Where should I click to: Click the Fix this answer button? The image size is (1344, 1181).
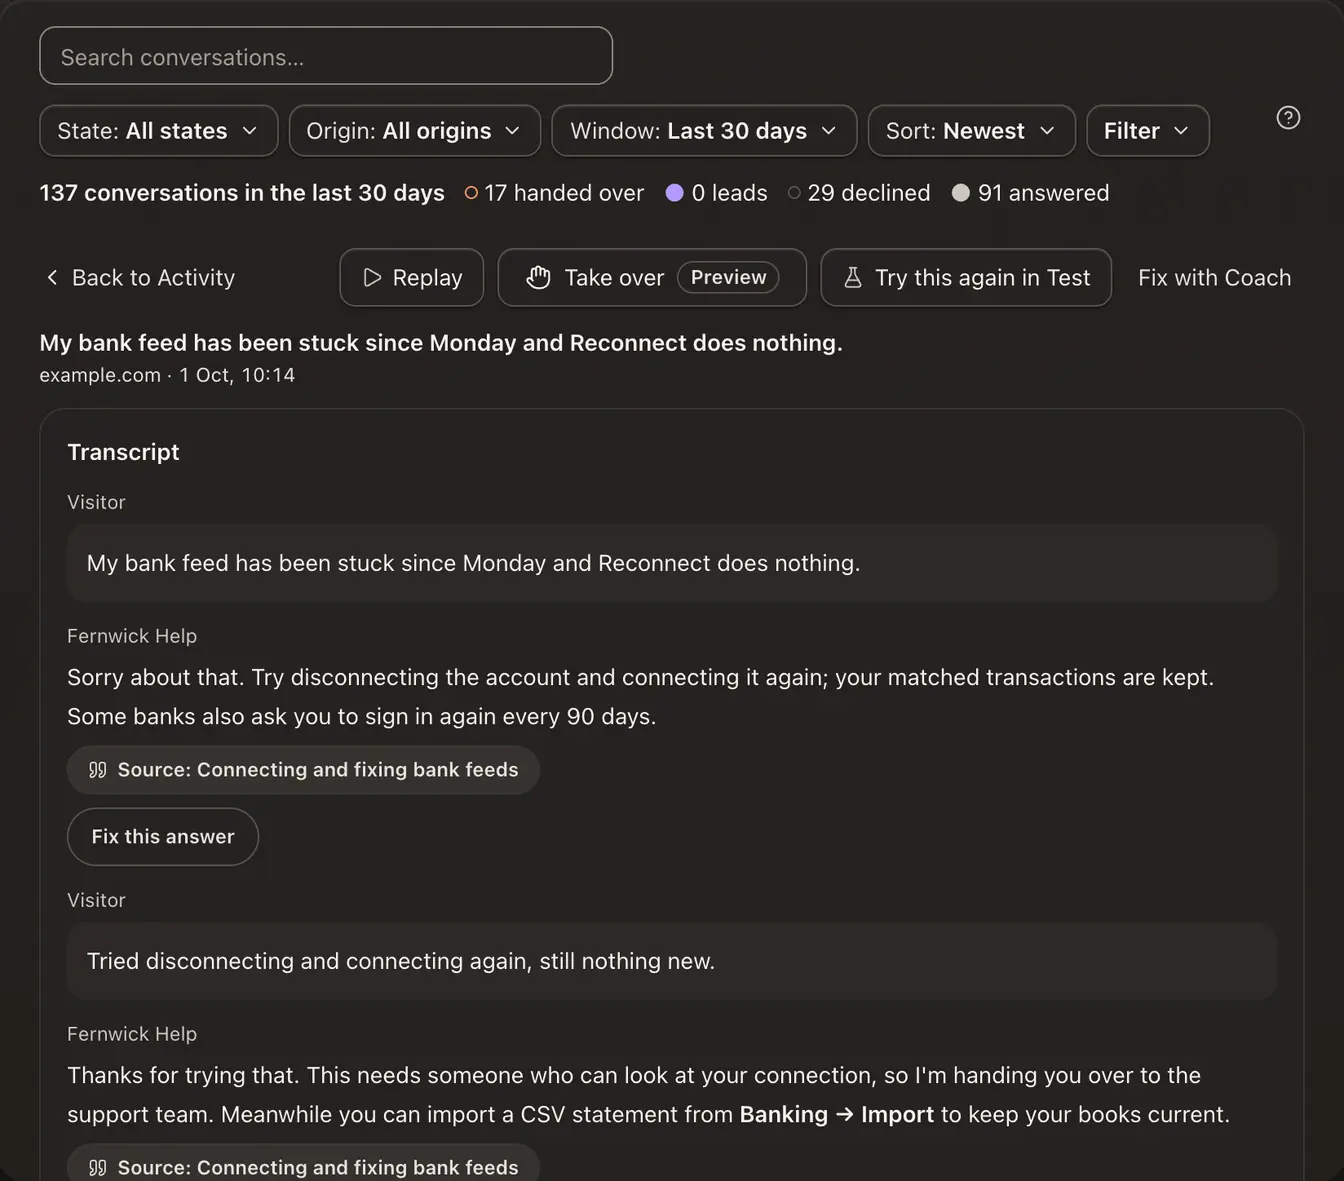click(x=163, y=837)
